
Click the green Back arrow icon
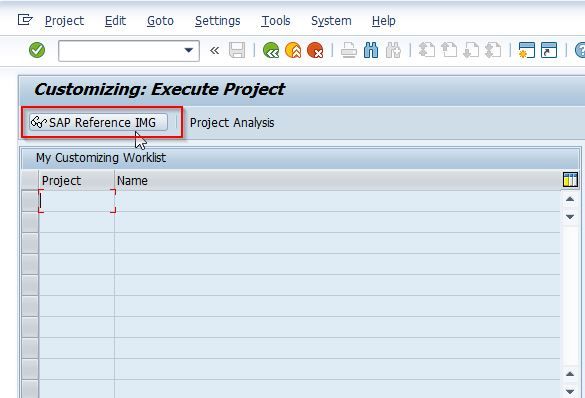[x=271, y=50]
